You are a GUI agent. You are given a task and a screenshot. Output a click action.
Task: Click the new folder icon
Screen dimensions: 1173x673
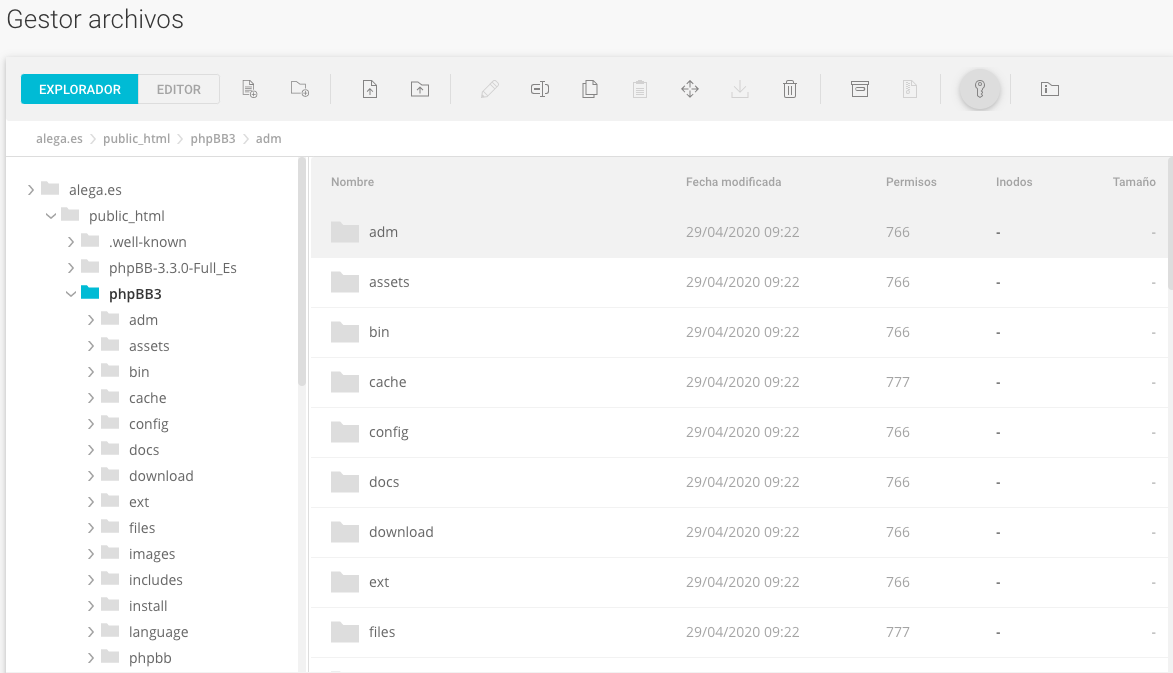[300, 89]
